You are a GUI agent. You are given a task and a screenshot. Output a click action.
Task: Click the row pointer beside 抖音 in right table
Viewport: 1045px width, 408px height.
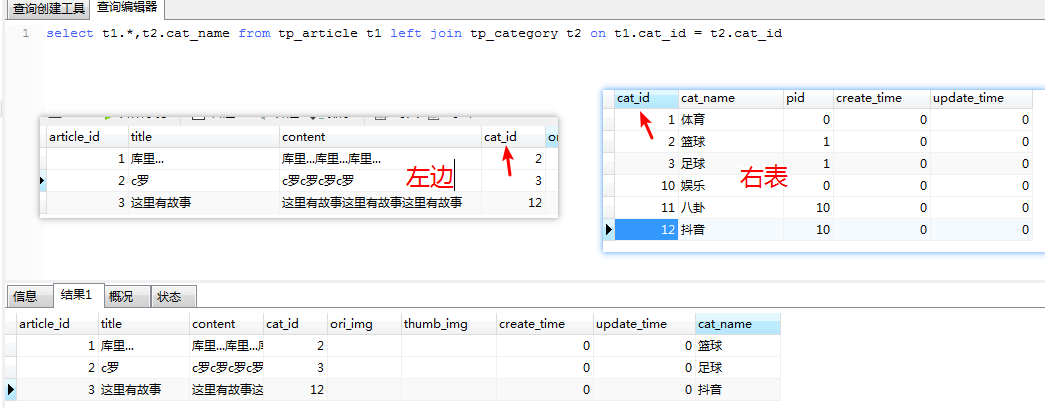point(608,230)
